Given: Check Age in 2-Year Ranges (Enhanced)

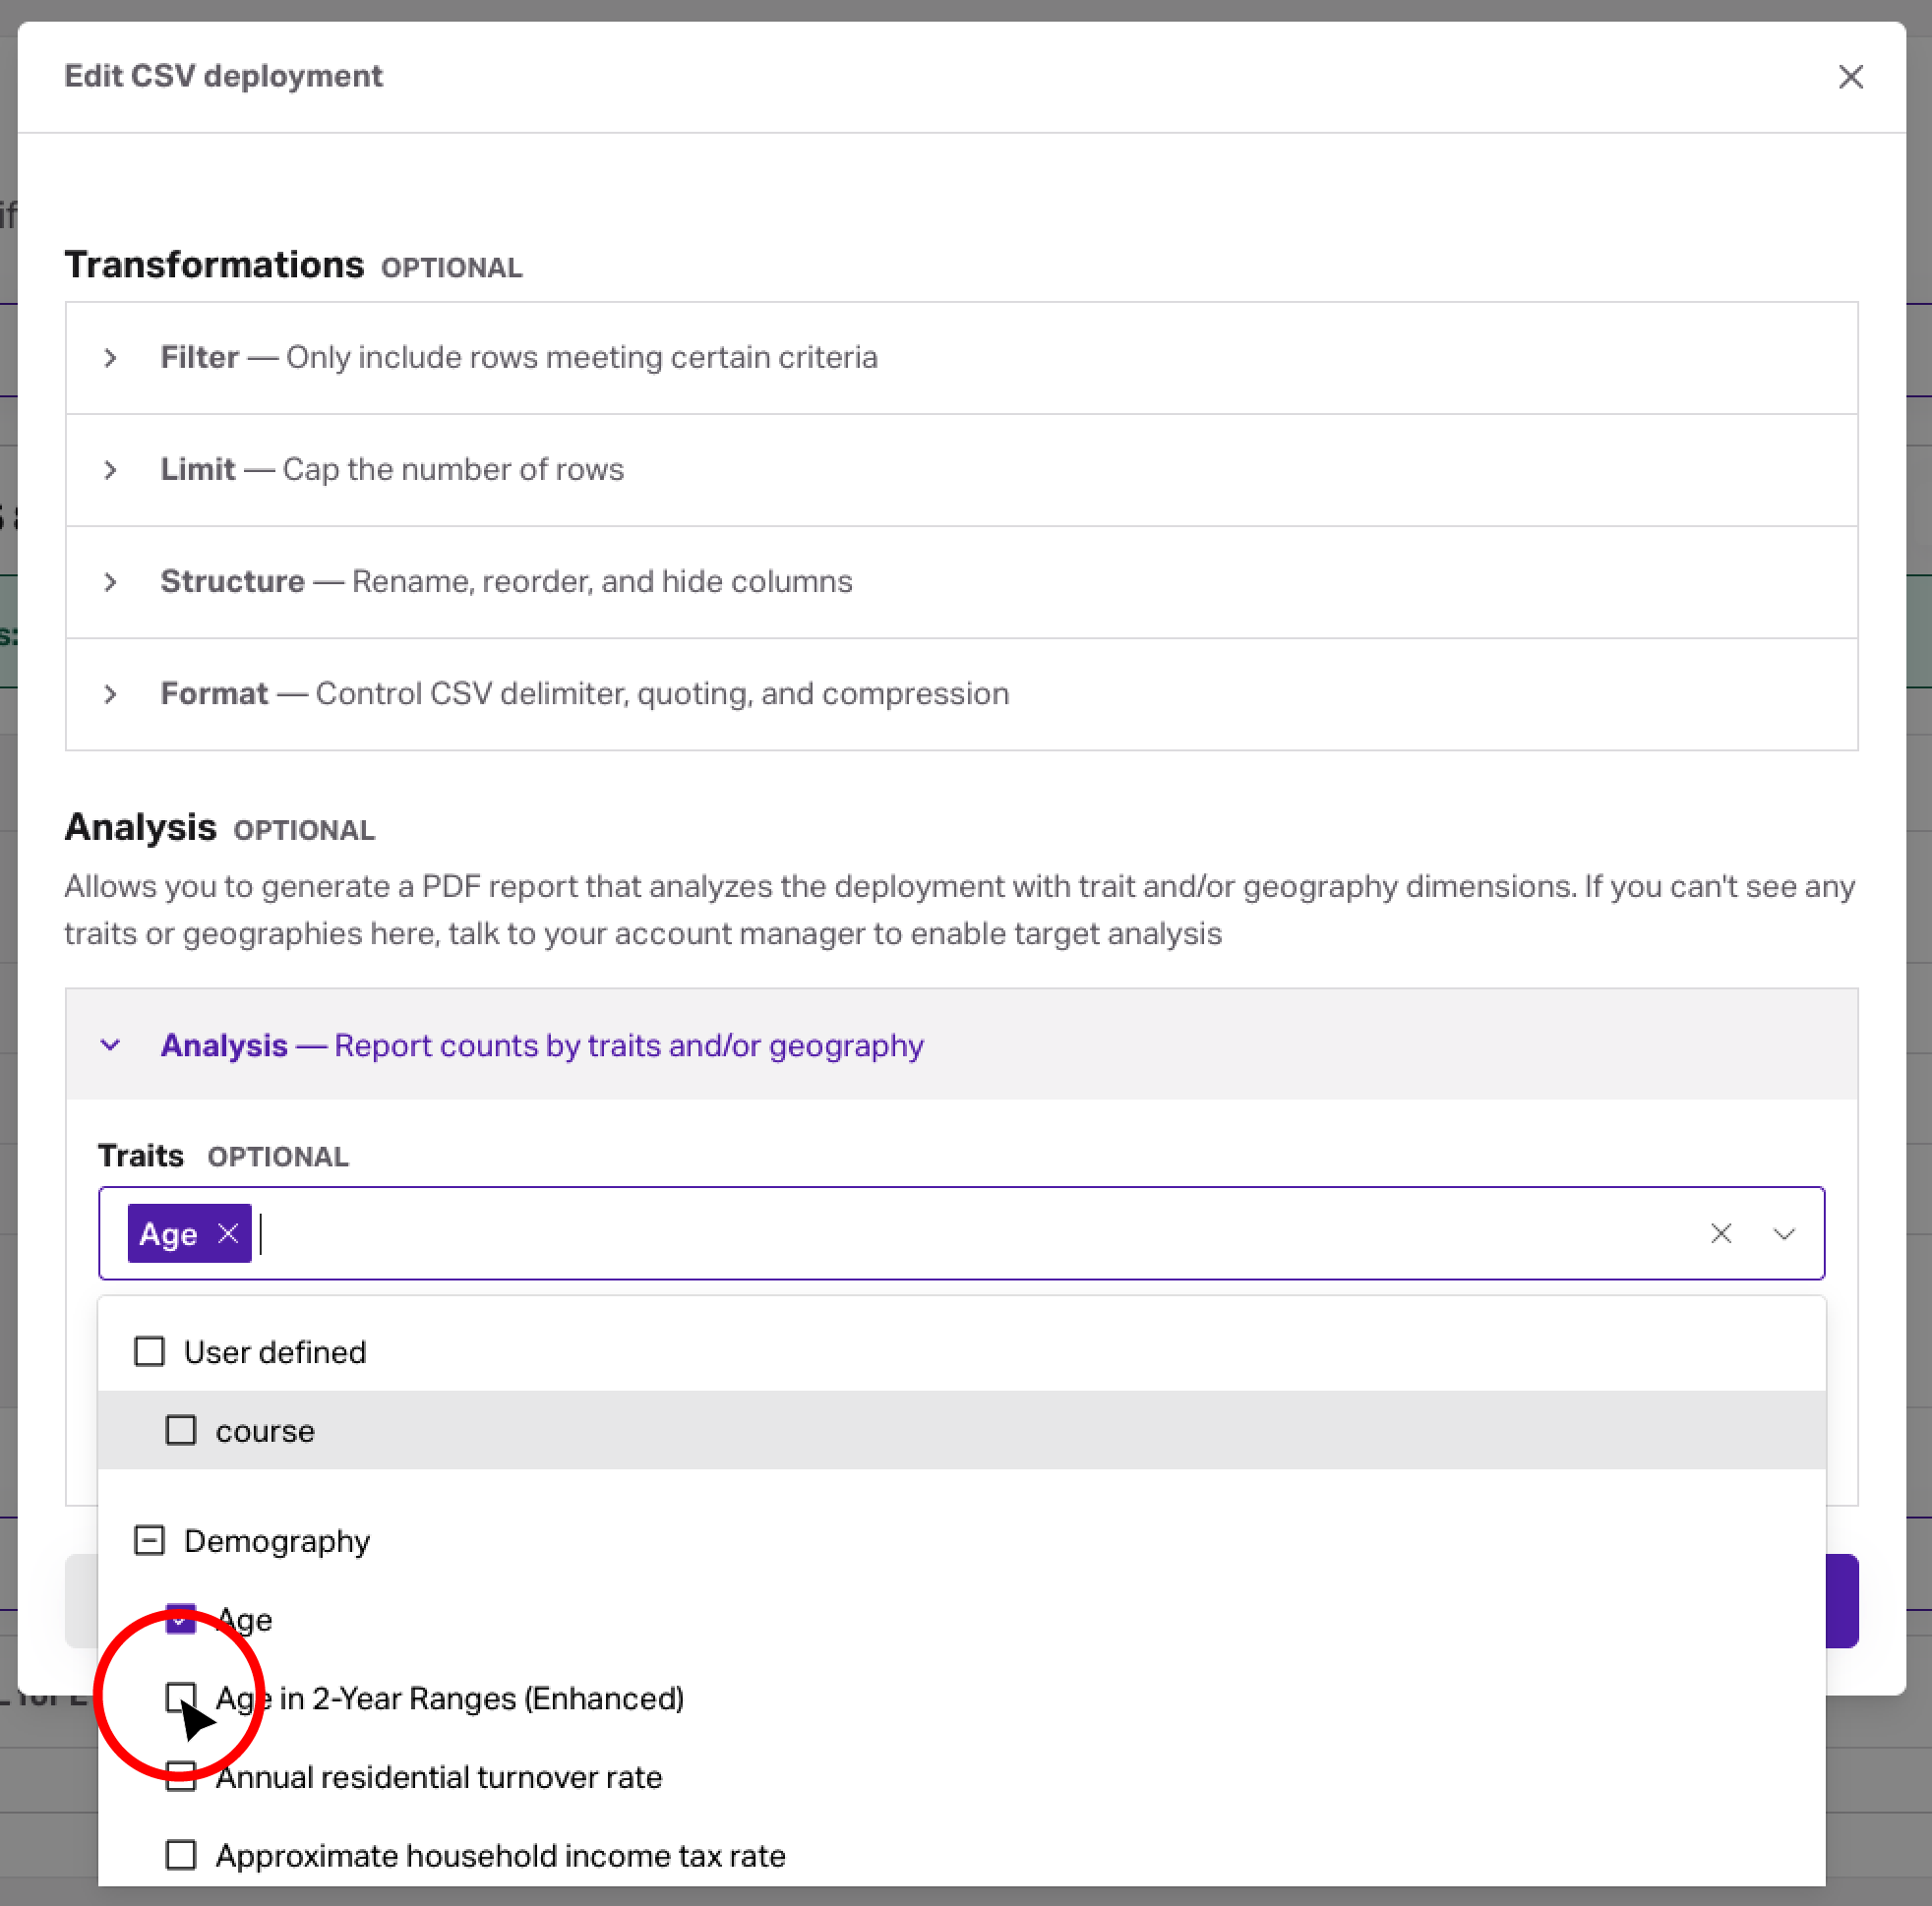Looking at the screenshot, I should pyautogui.click(x=181, y=1697).
